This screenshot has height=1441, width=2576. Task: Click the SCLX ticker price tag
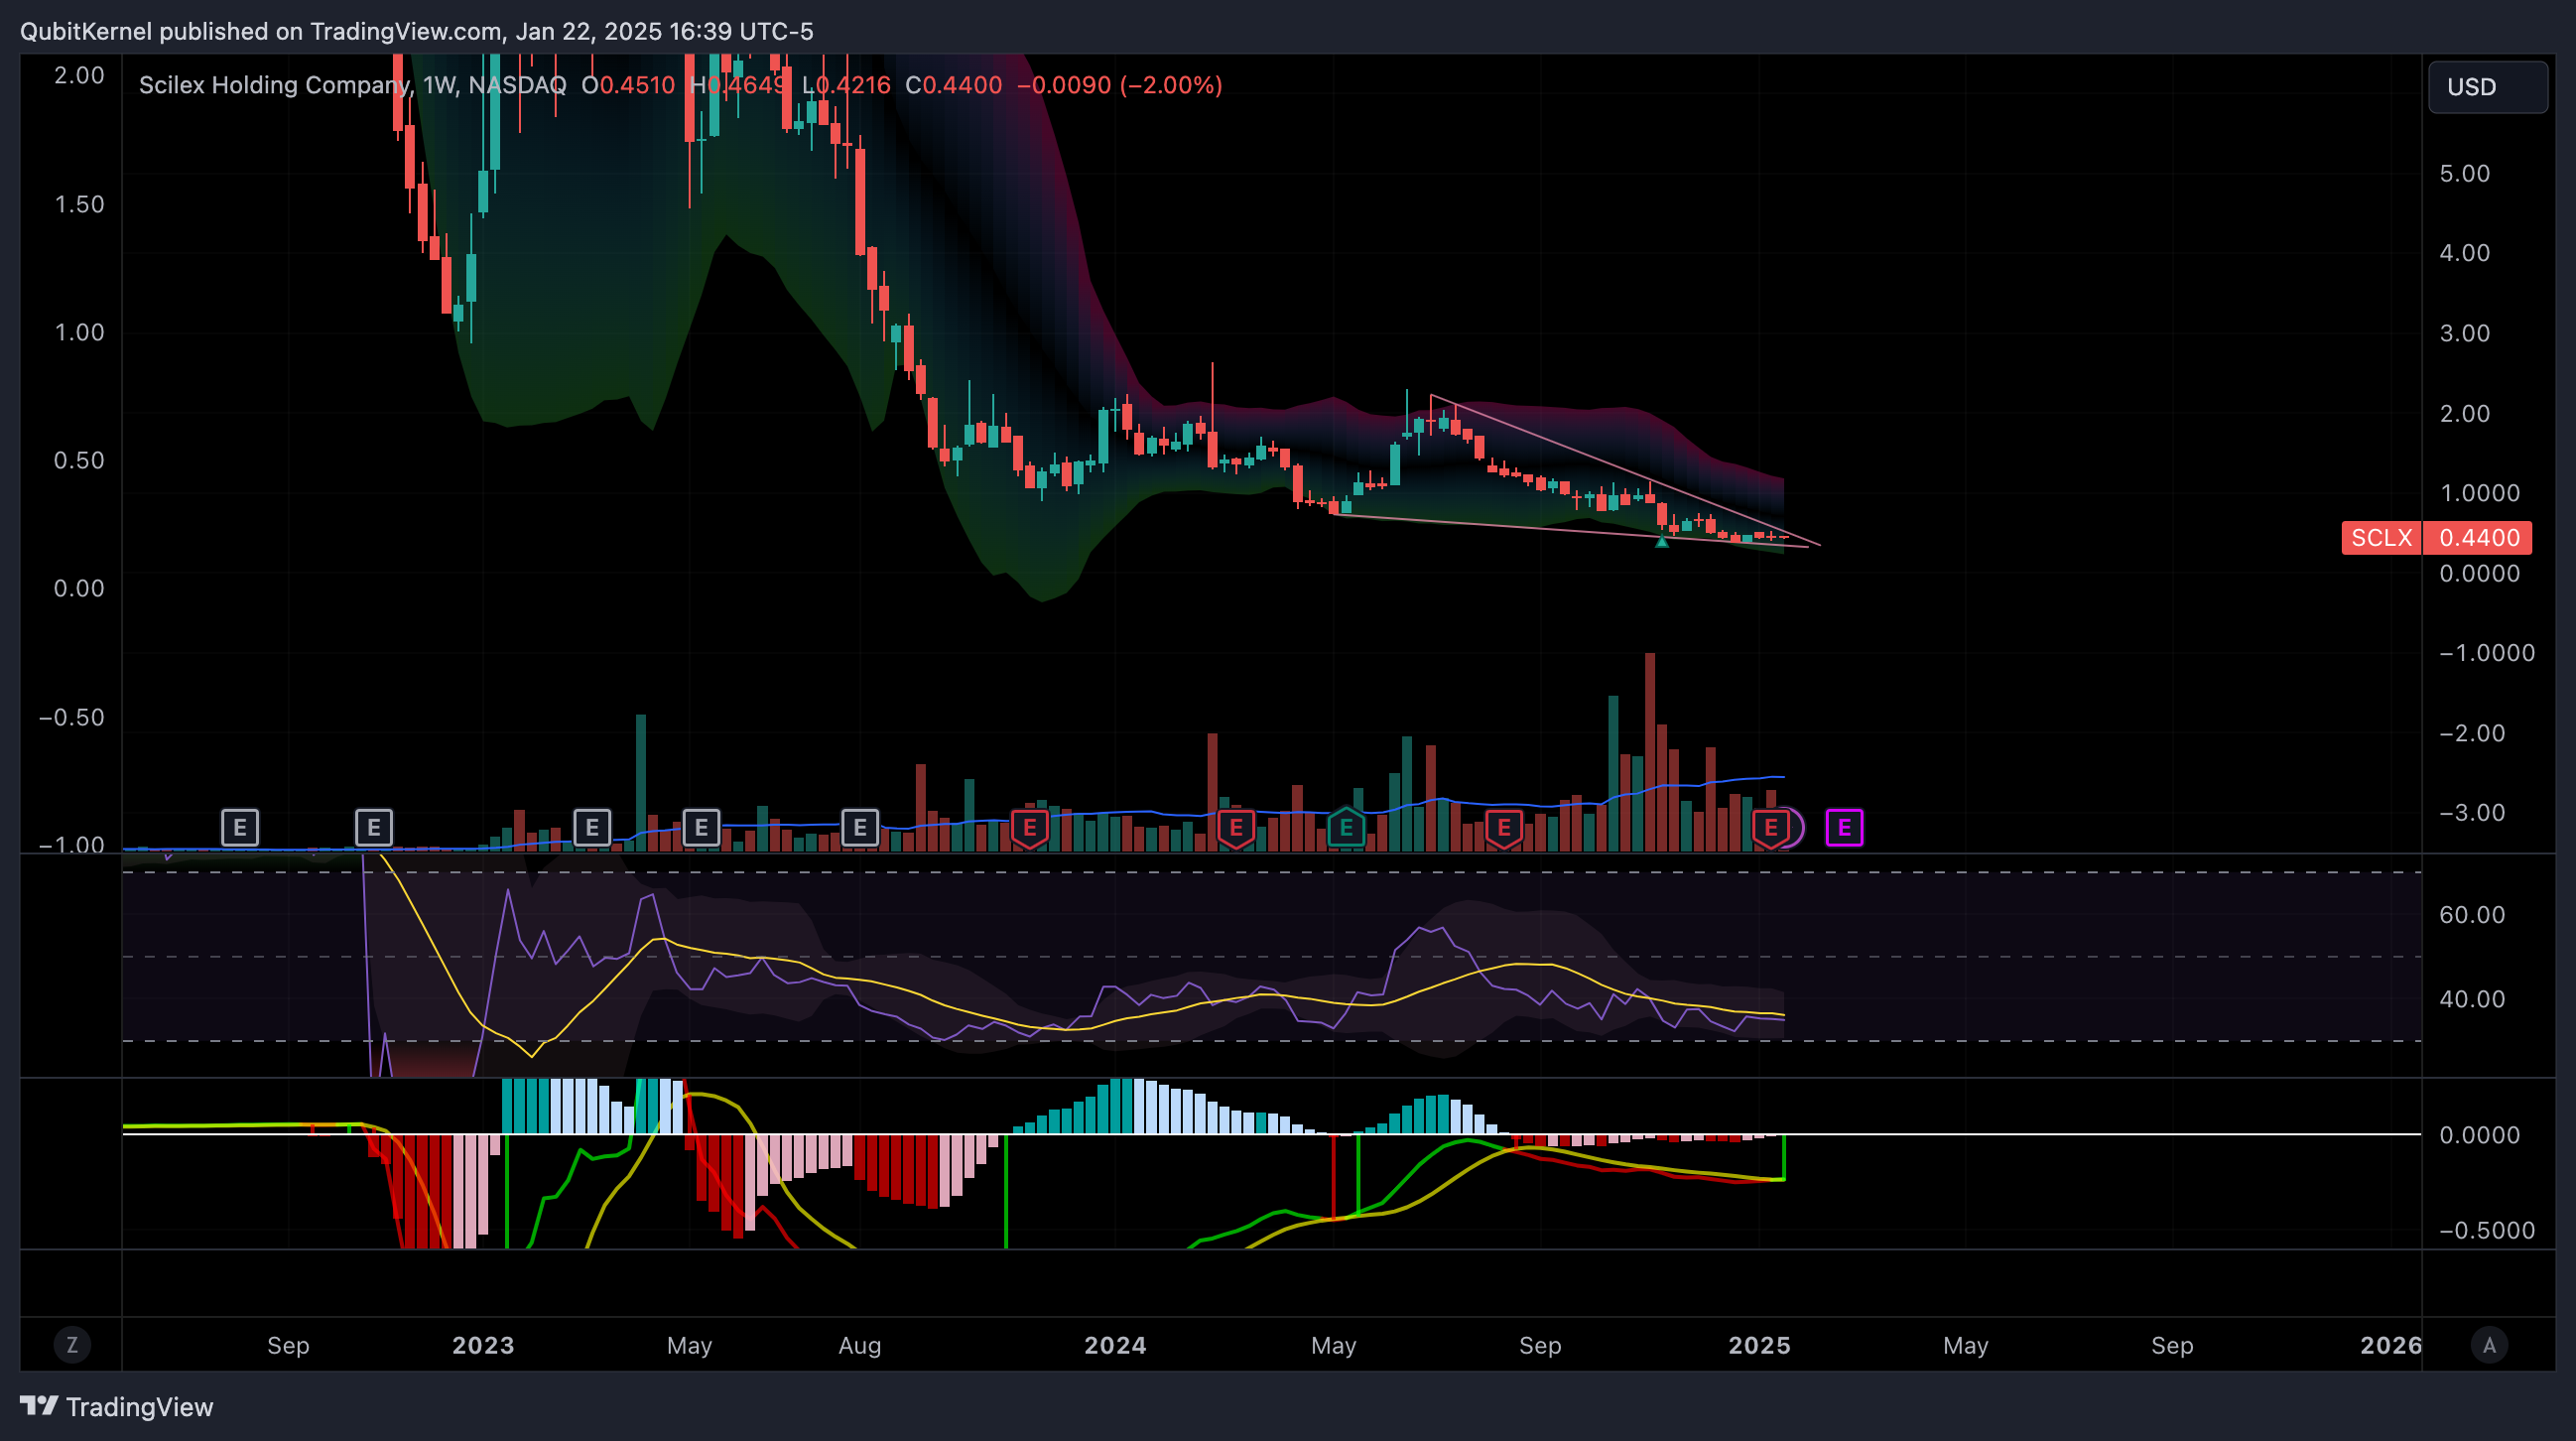2381,538
